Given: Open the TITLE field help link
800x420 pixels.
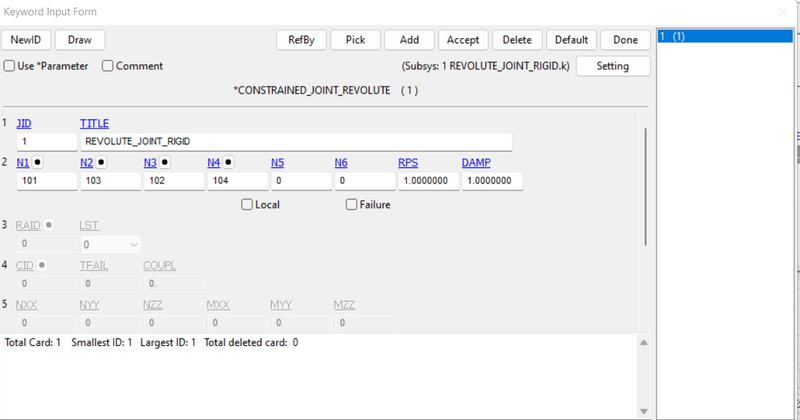Looking at the screenshot, I should click(x=94, y=123).
